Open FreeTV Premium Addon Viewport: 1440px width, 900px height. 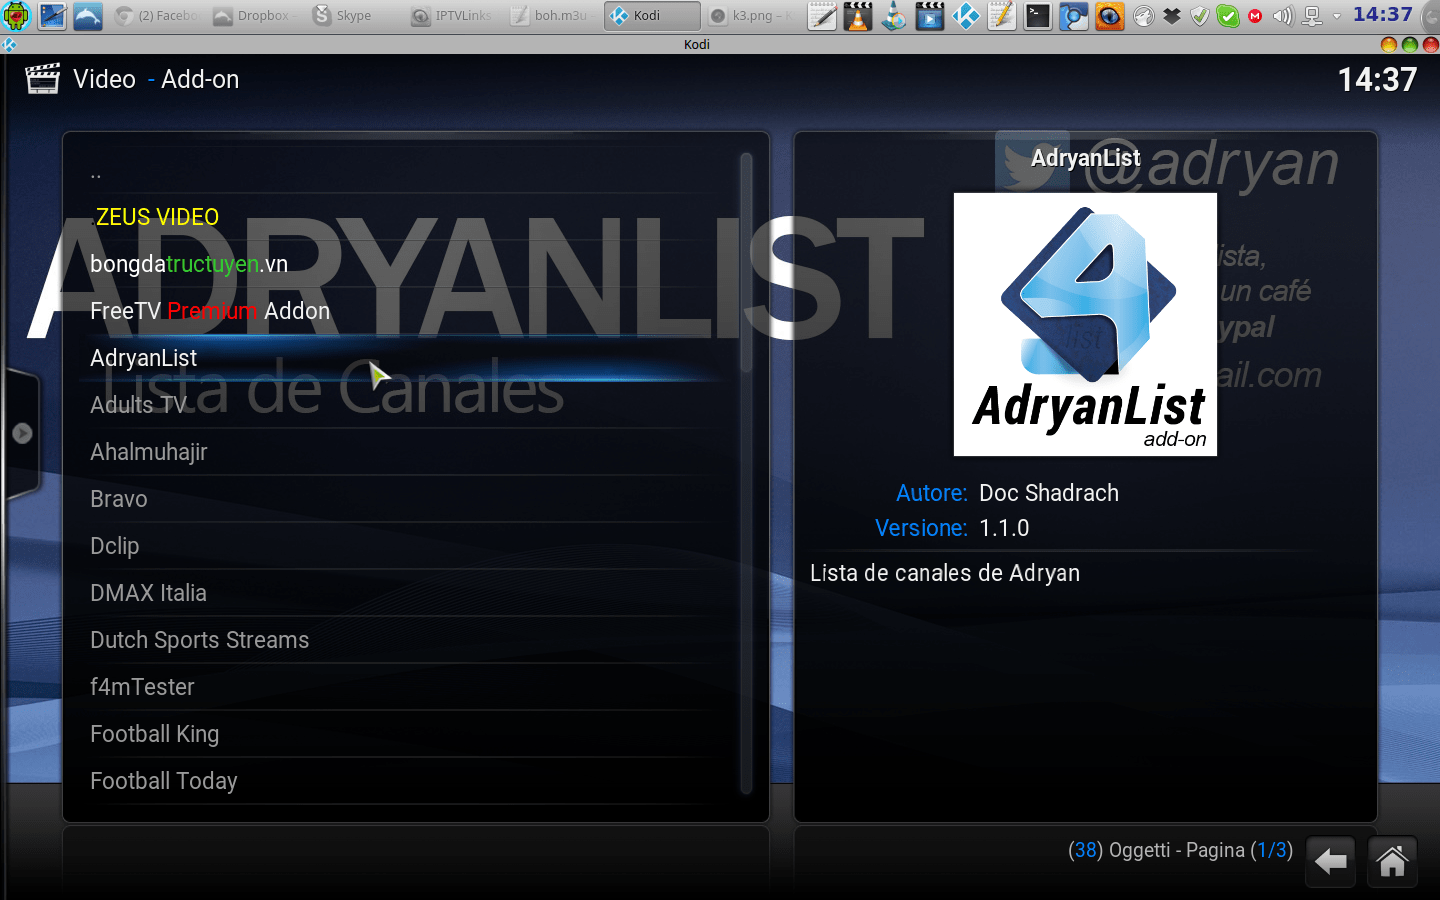coord(404,311)
